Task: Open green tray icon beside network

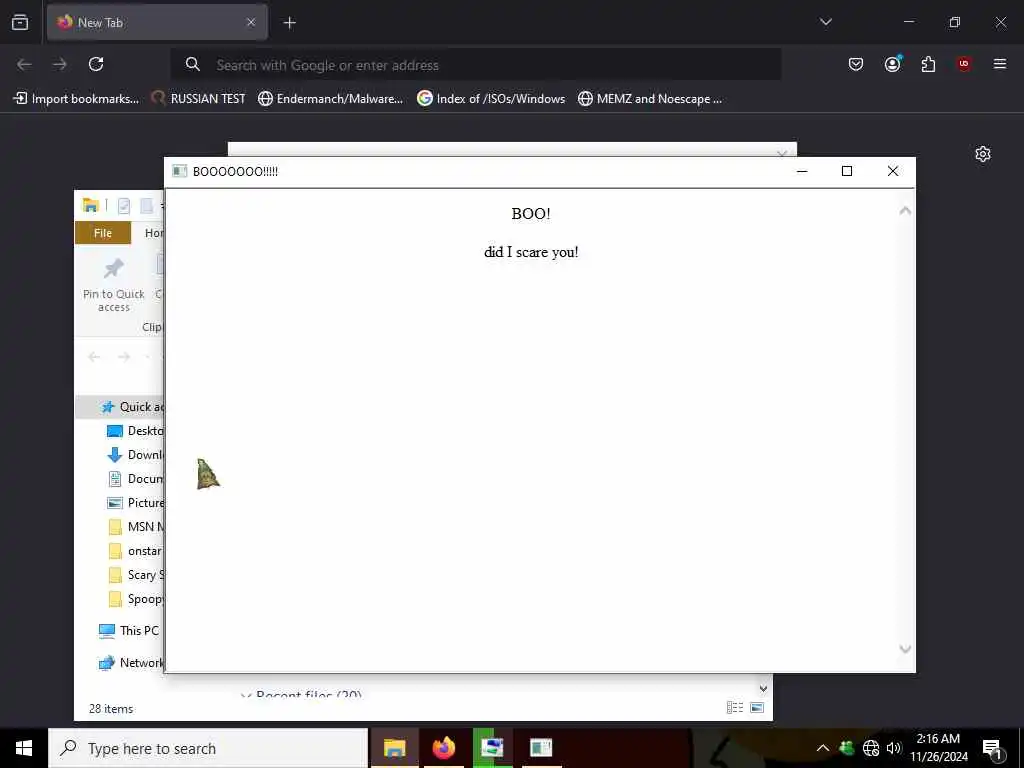Action: tap(847, 748)
